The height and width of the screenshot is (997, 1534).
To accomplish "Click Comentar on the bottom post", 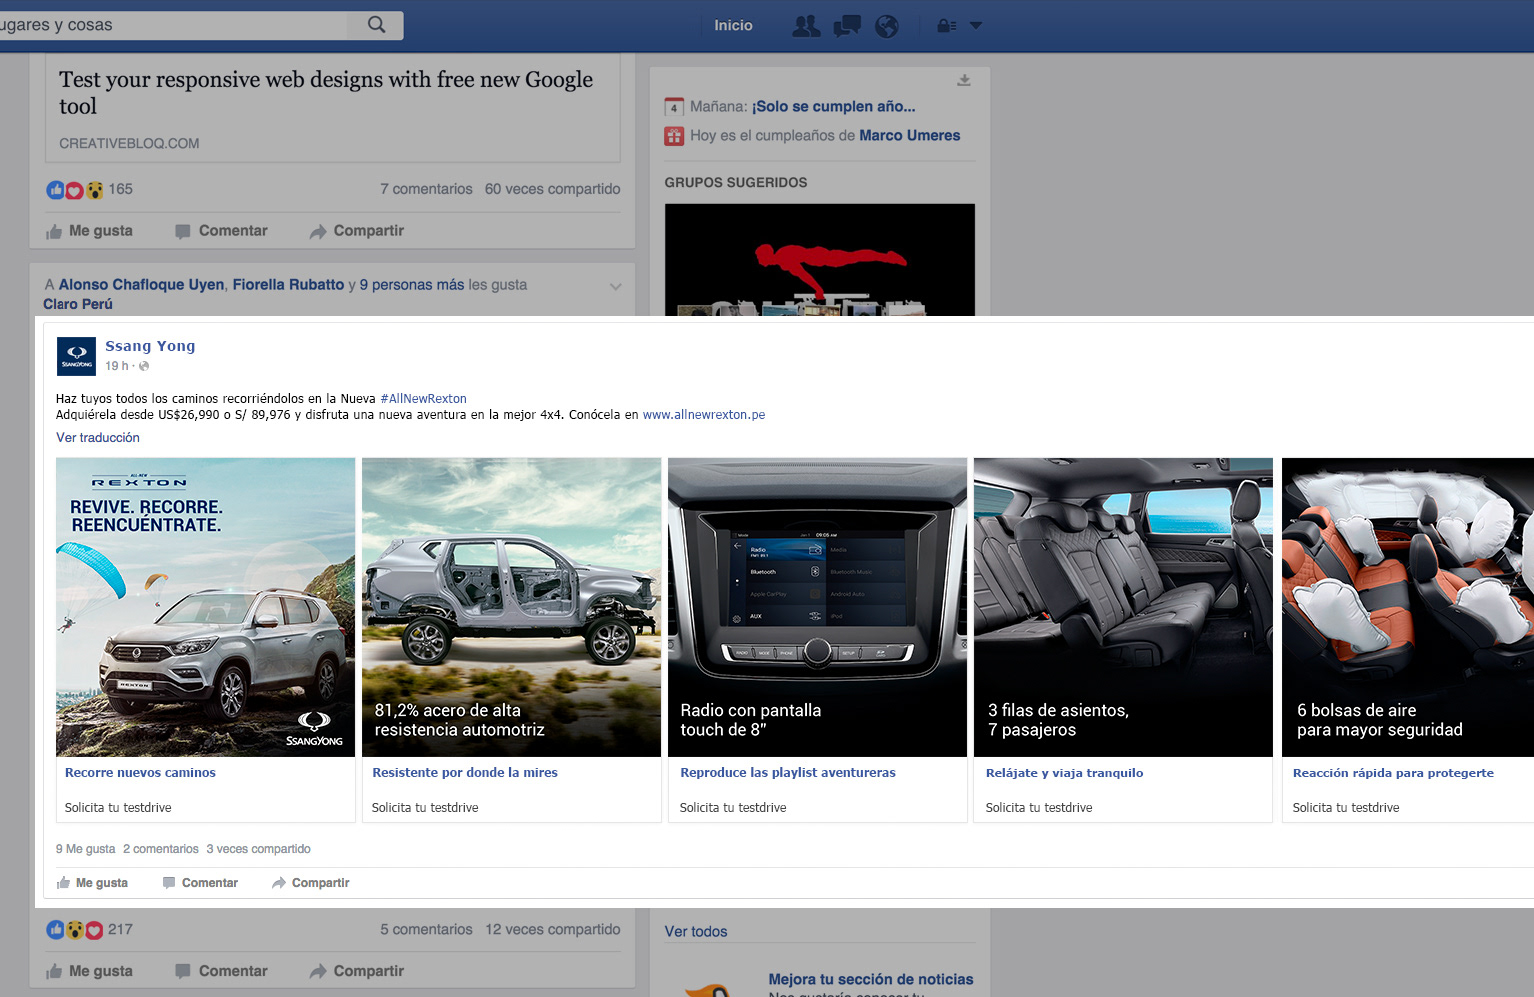I will click(x=221, y=971).
